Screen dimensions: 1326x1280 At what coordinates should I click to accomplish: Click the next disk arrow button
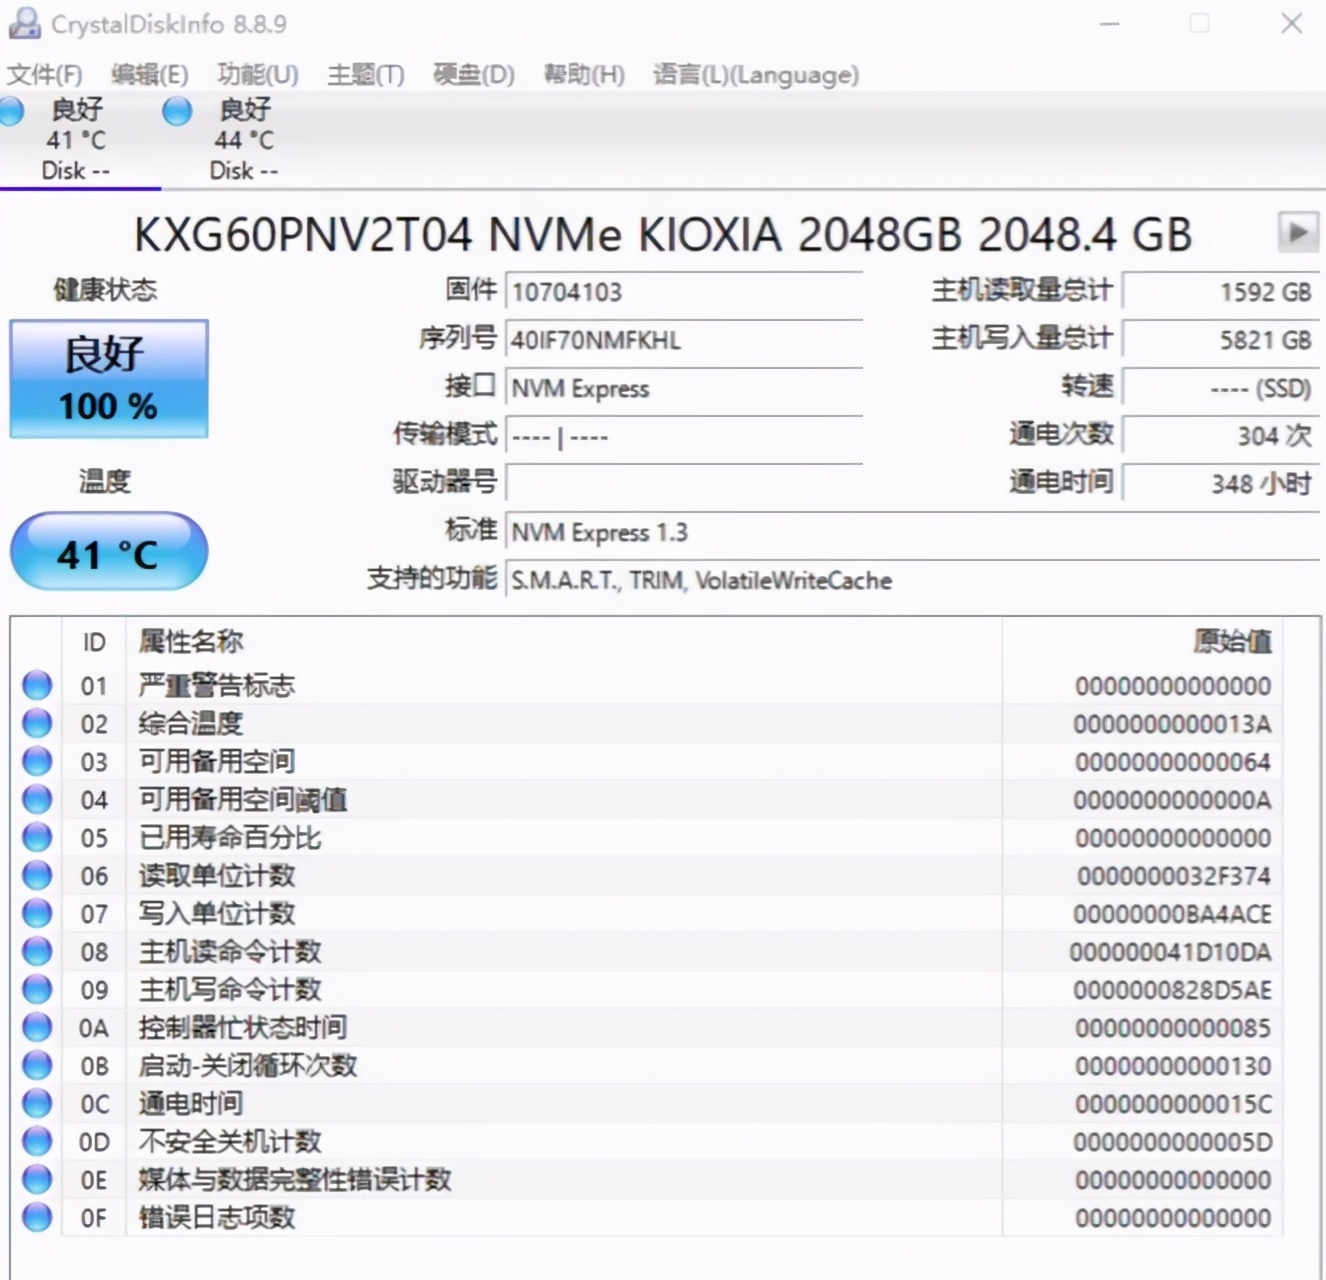point(1297,233)
